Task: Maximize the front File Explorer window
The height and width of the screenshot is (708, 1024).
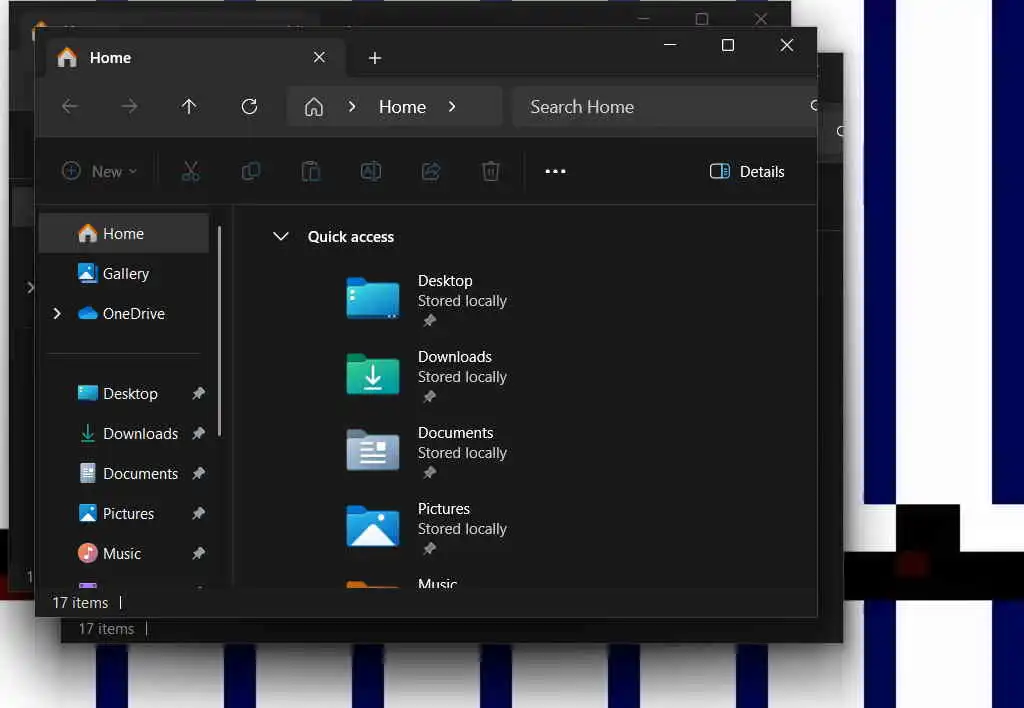Action: click(728, 45)
